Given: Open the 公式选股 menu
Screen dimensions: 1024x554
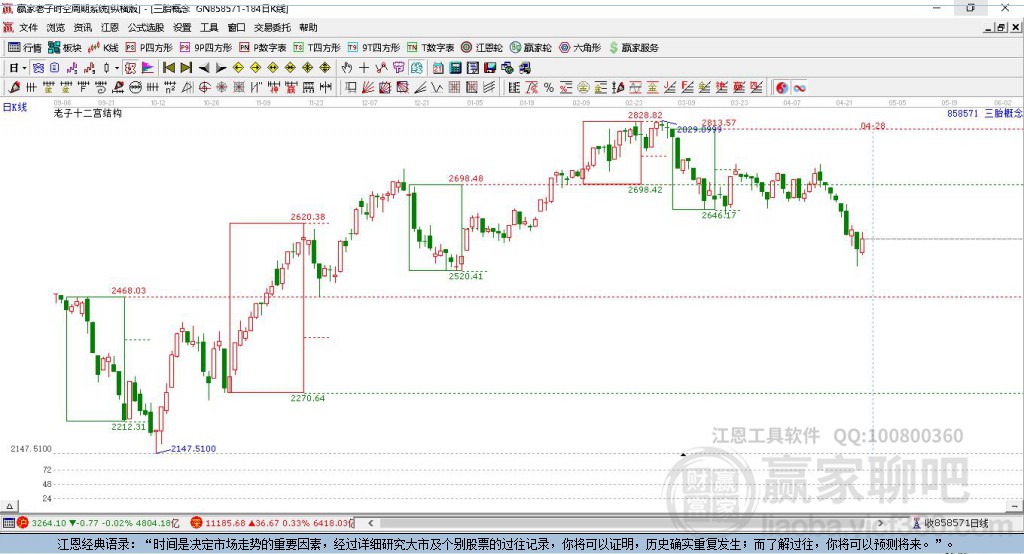Looking at the screenshot, I should point(146,27).
